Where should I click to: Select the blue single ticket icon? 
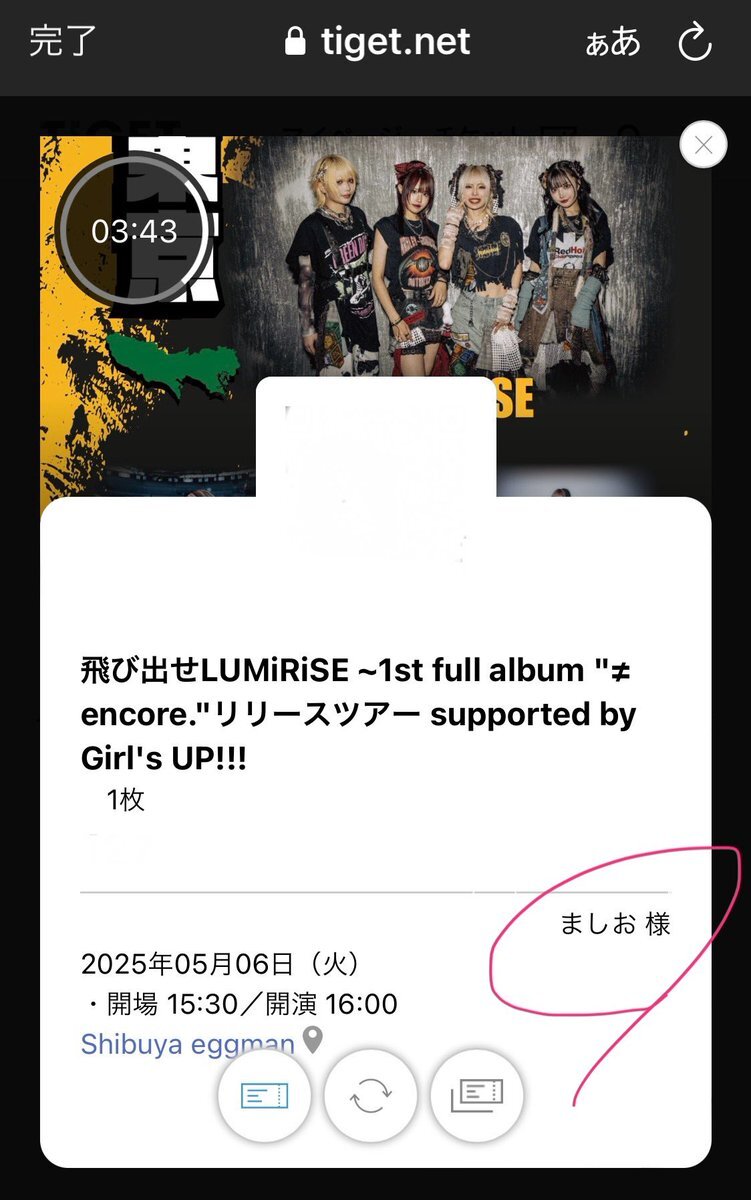click(x=264, y=1096)
